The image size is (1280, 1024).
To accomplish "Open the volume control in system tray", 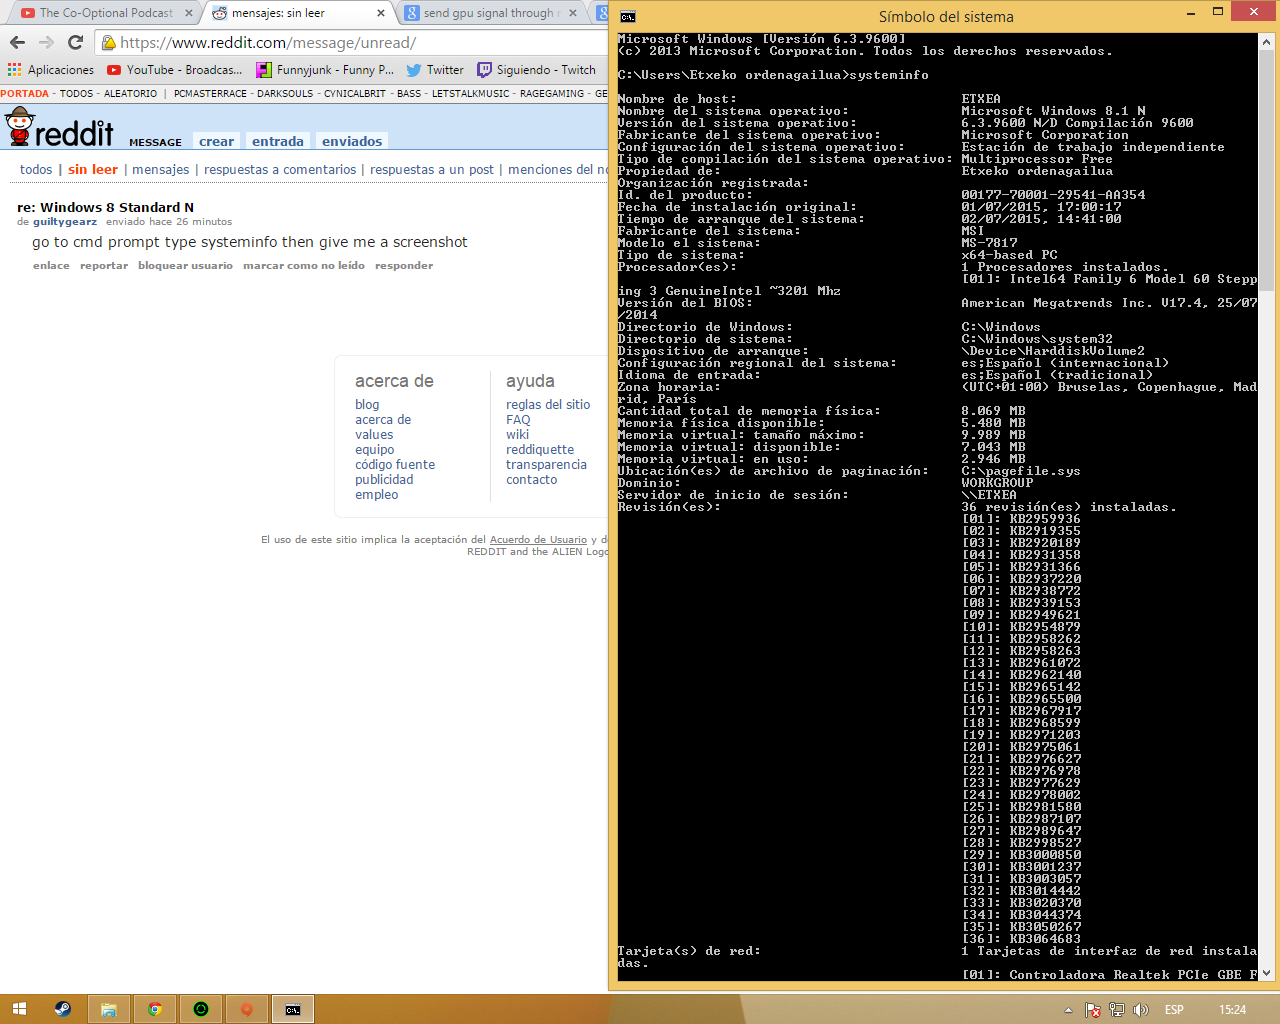I will [x=1141, y=1010].
